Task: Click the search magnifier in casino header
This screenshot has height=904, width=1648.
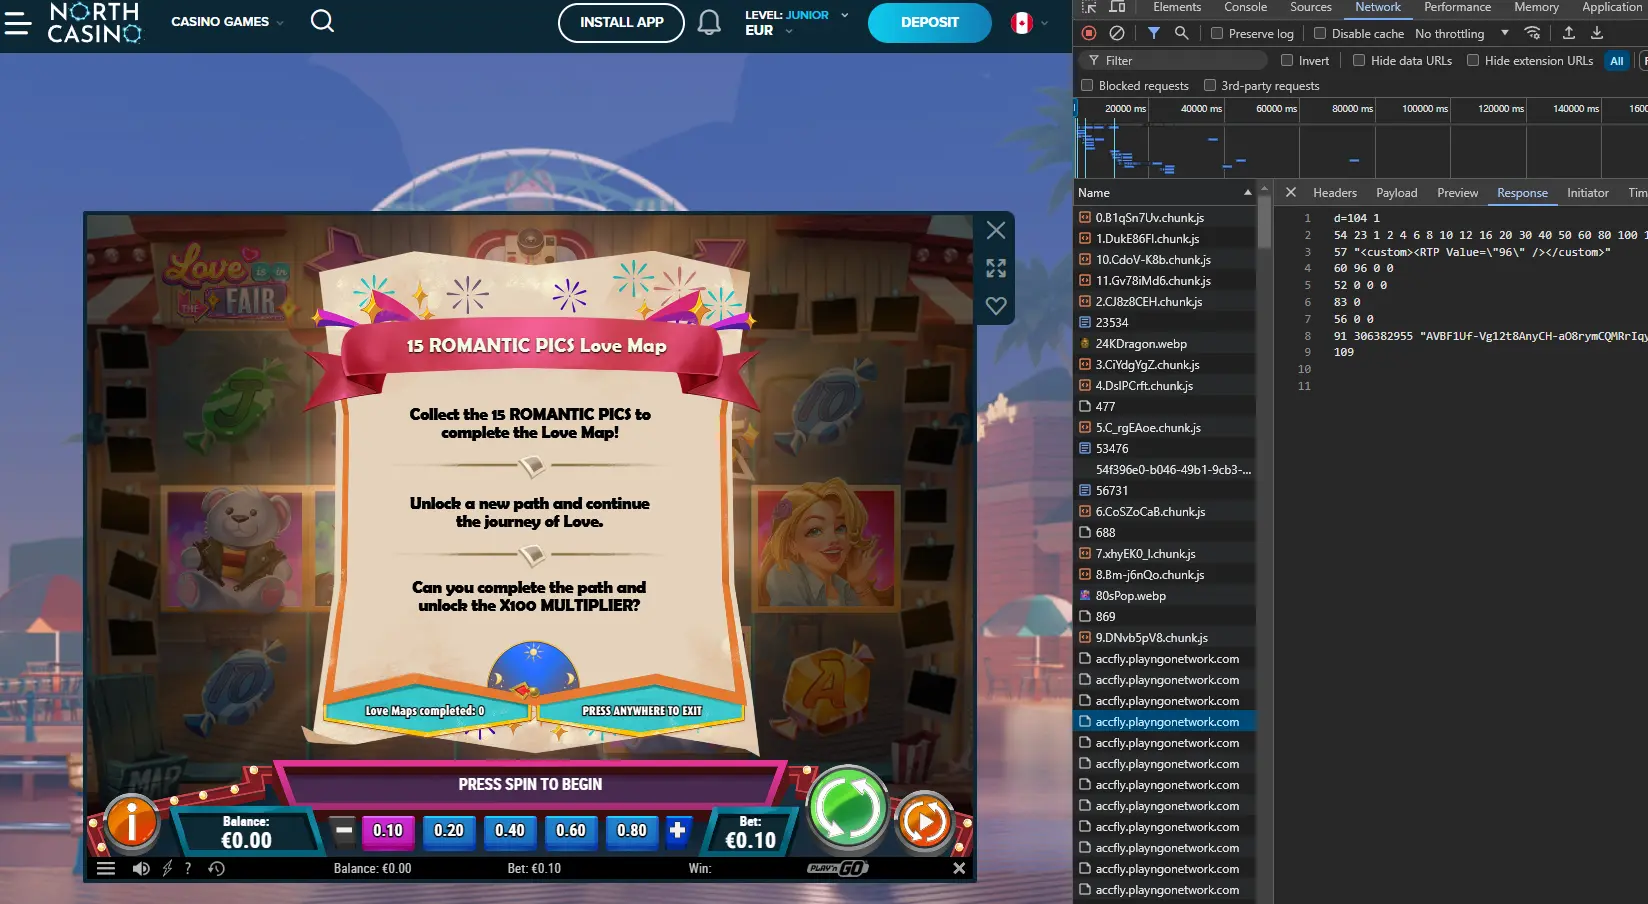Action: (322, 21)
